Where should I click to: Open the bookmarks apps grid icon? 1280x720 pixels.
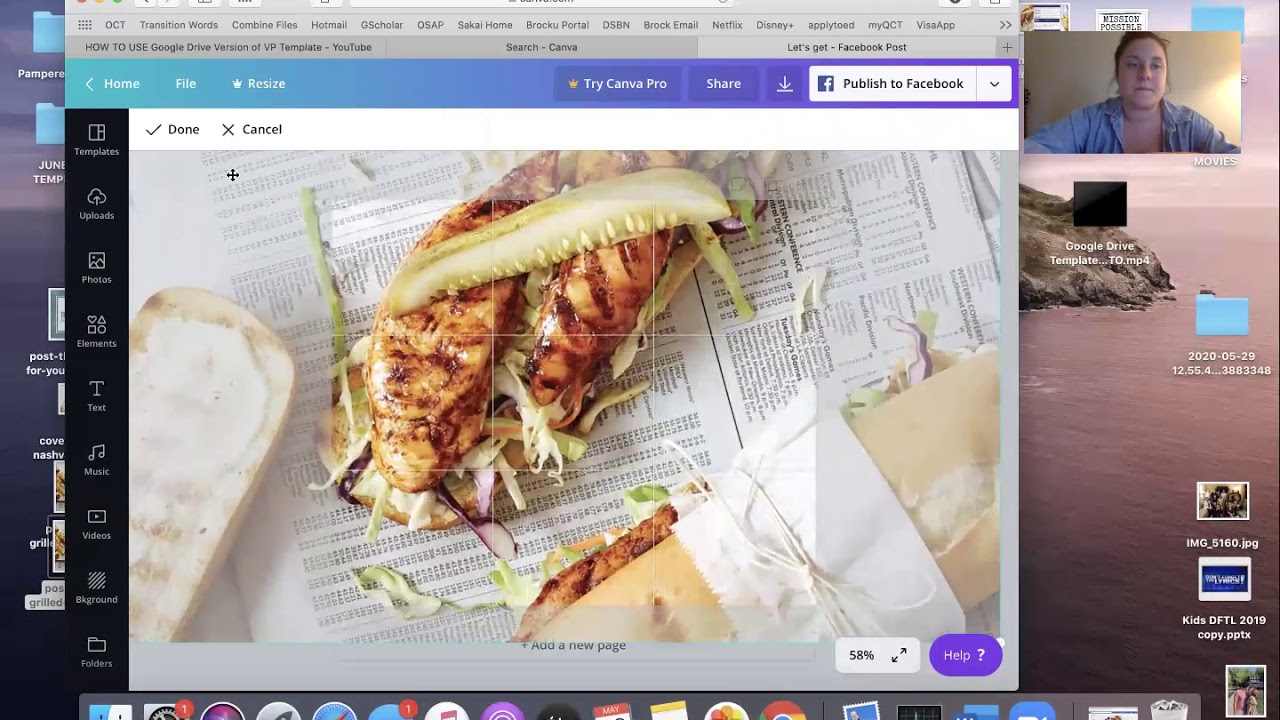pyautogui.click(x=85, y=25)
